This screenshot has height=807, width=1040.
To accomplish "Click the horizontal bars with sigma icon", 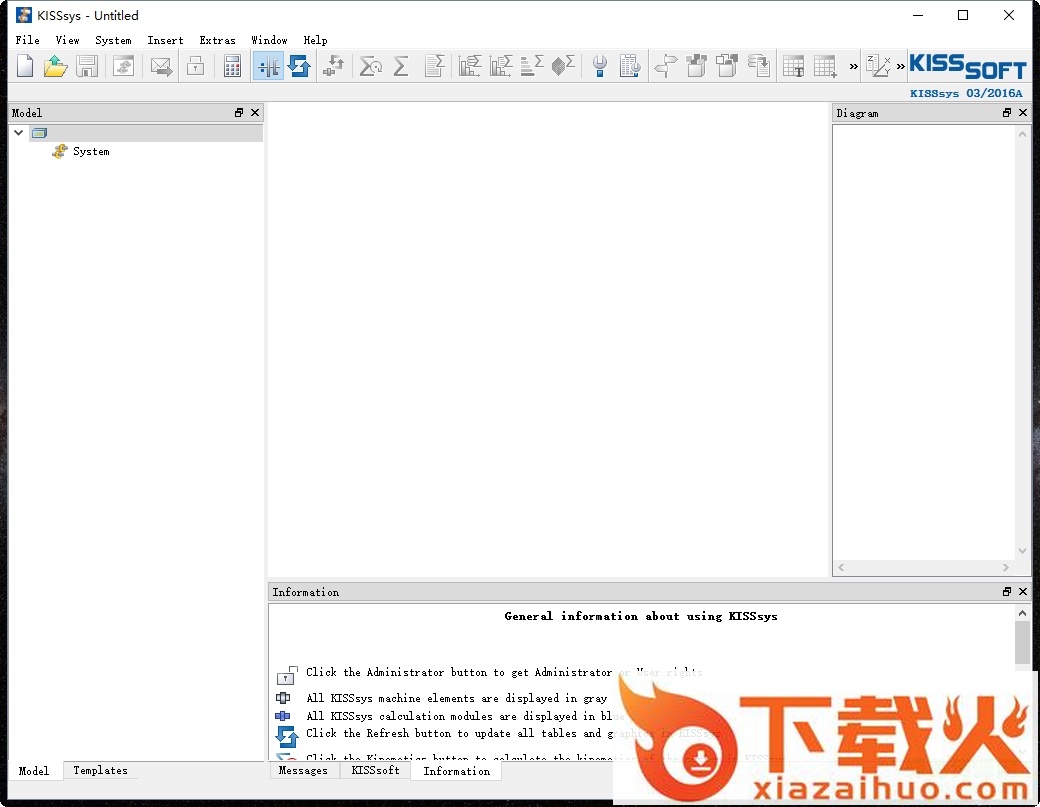I will point(532,66).
